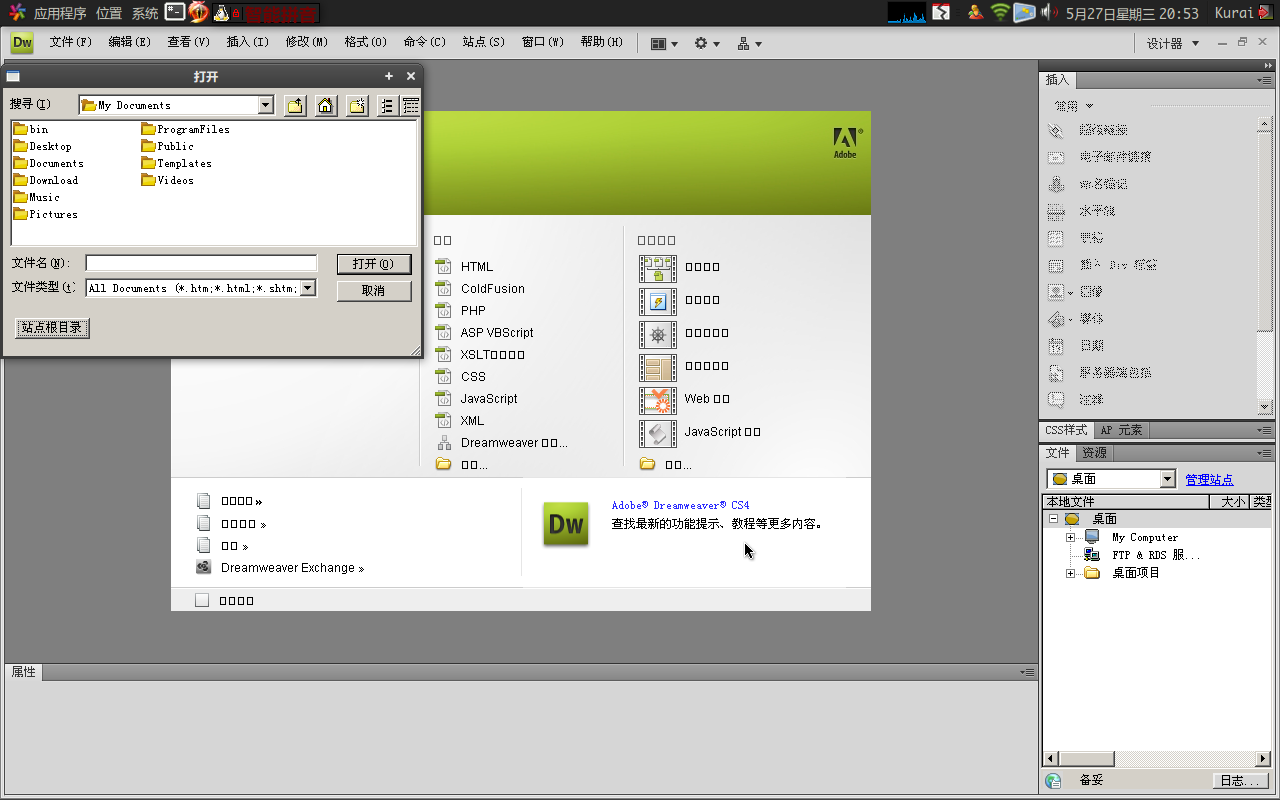Click the Dw application logo in menu bar
The width and height of the screenshot is (1280, 800).
[22, 43]
